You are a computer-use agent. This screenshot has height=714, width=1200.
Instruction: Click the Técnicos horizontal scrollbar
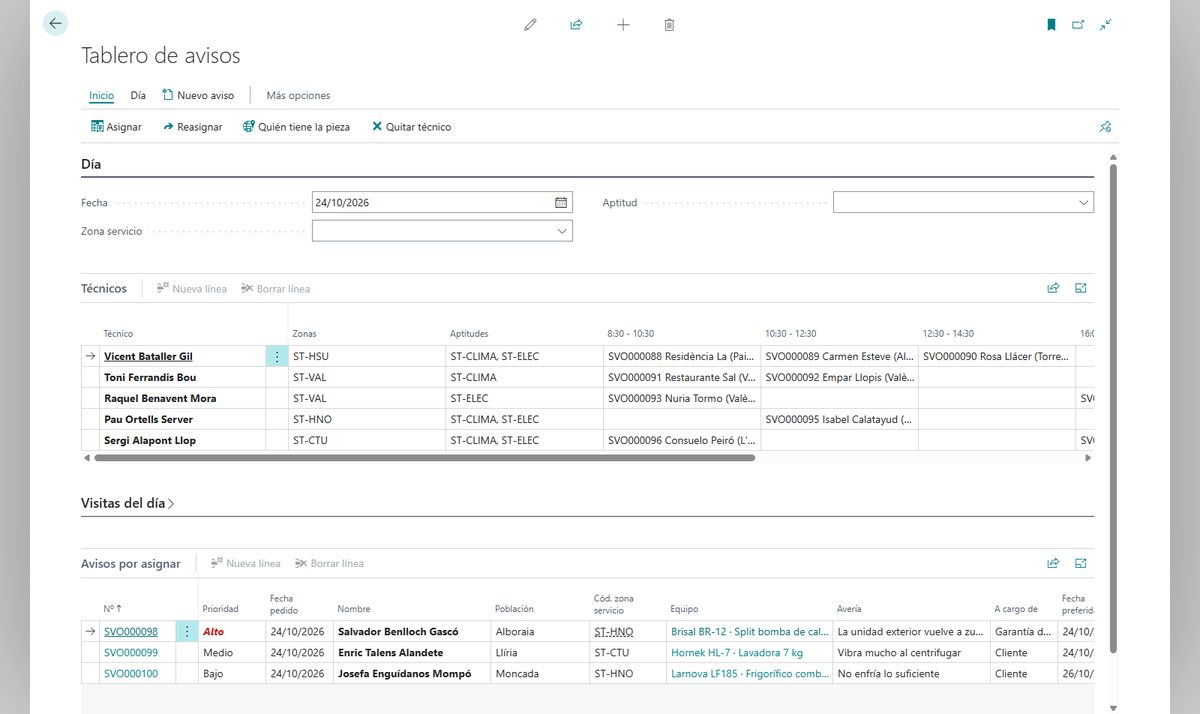[424, 458]
